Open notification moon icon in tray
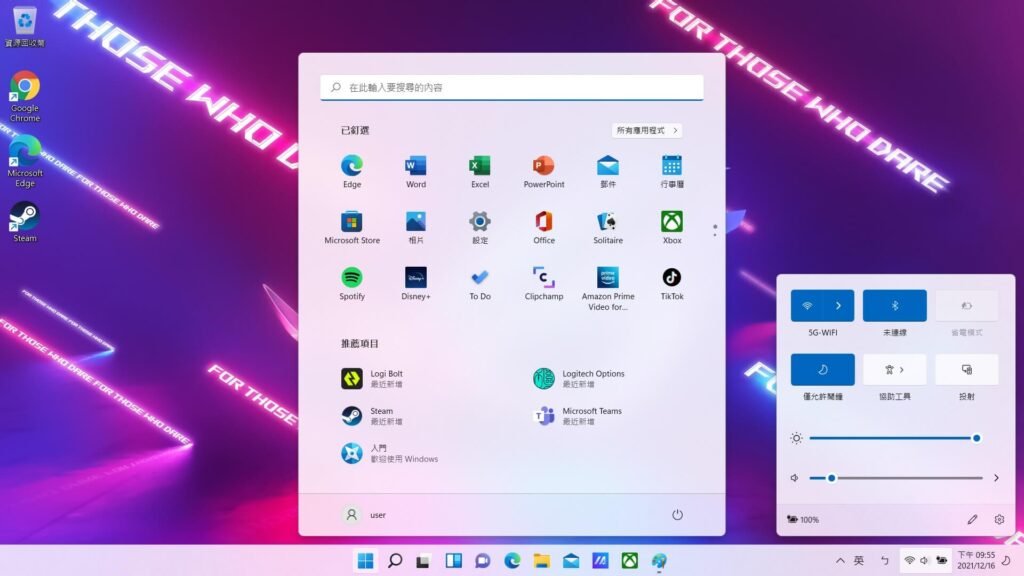Viewport: 1024px width, 576px height. (1008, 560)
